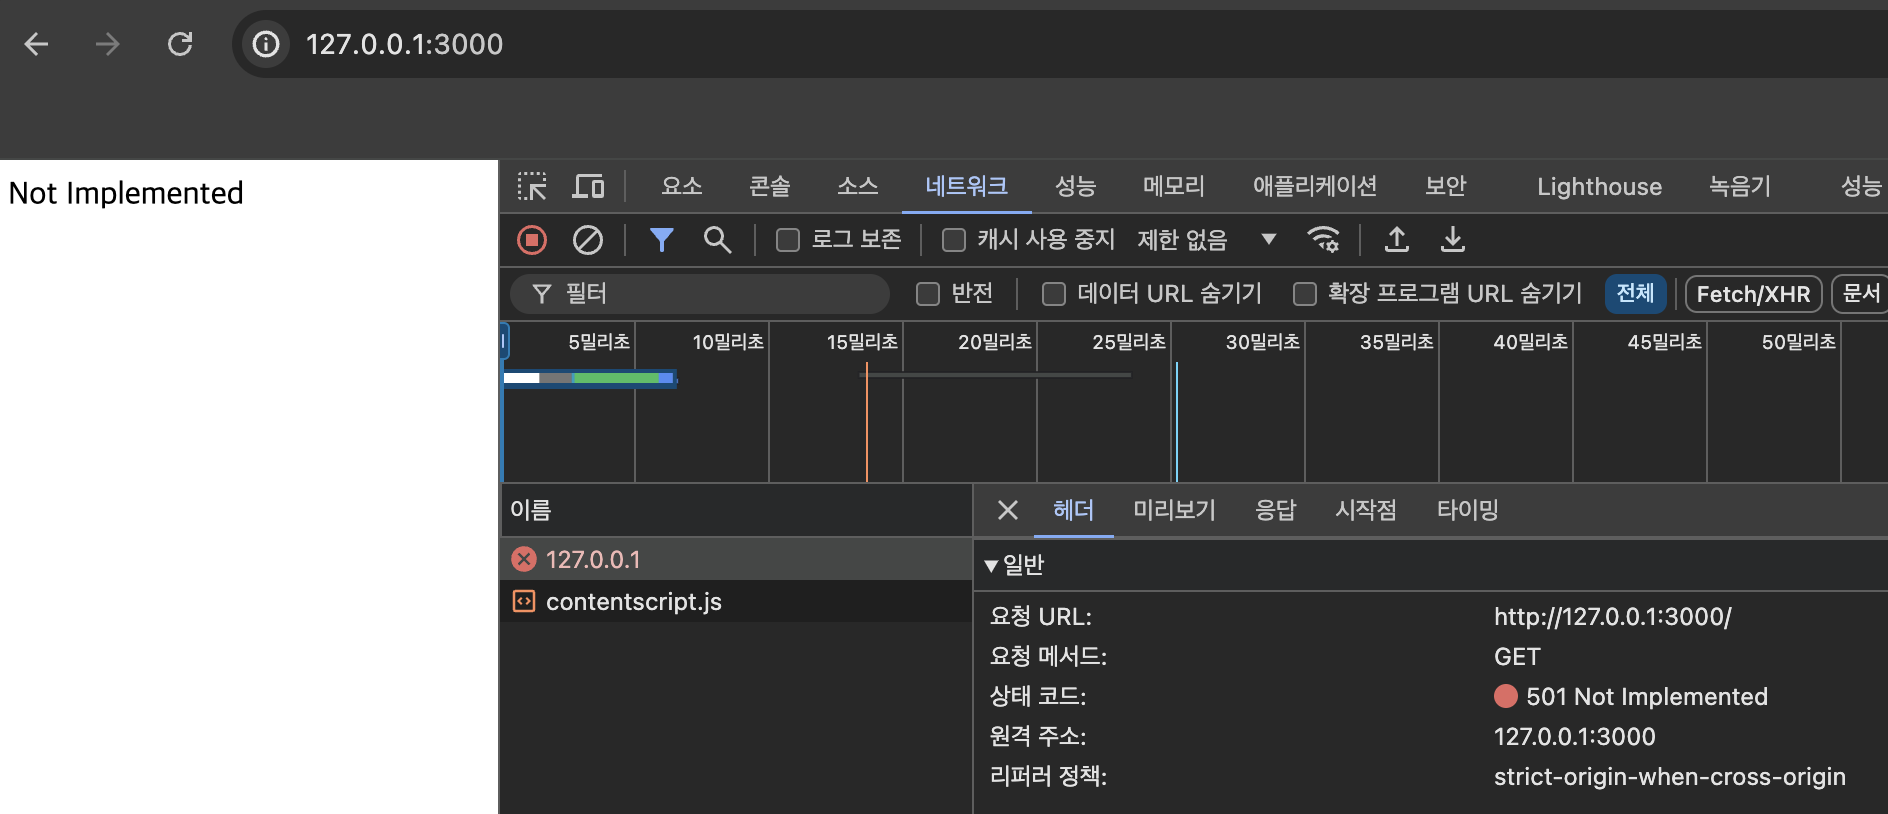Image resolution: width=1888 pixels, height=814 pixels.
Task: Click the orange DOMContentLoaded timeline line
Action: (866, 422)
